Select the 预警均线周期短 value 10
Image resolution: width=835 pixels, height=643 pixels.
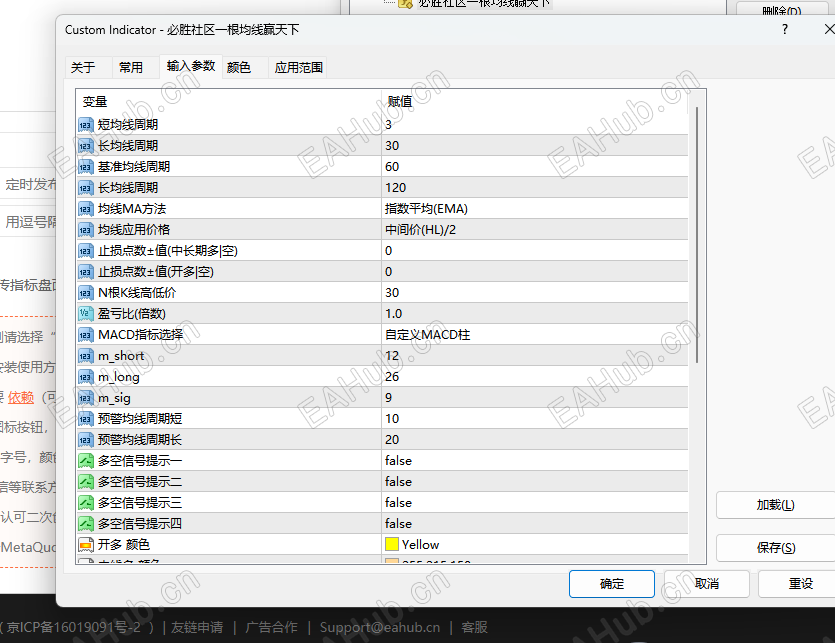click(x=535, y=419)
